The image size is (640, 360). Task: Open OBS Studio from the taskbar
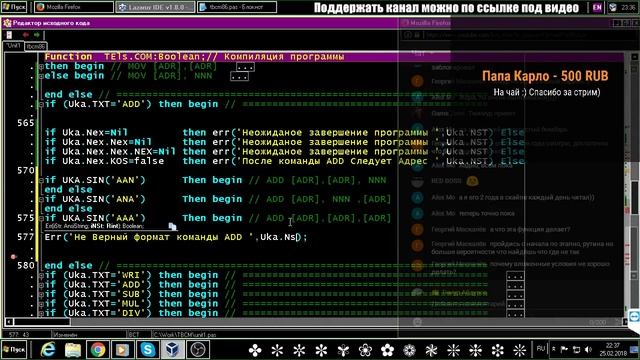[x=198, y=350]
